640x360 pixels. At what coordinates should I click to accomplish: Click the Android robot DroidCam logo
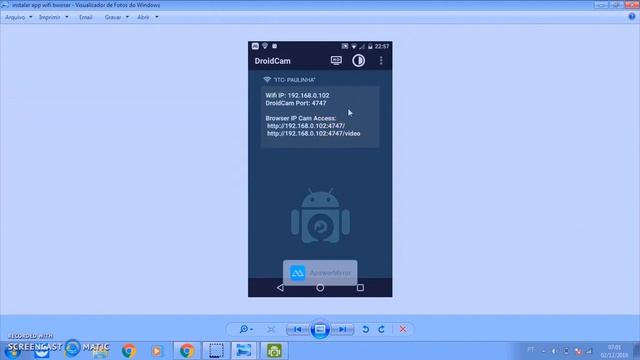click(x=320, y=216)
